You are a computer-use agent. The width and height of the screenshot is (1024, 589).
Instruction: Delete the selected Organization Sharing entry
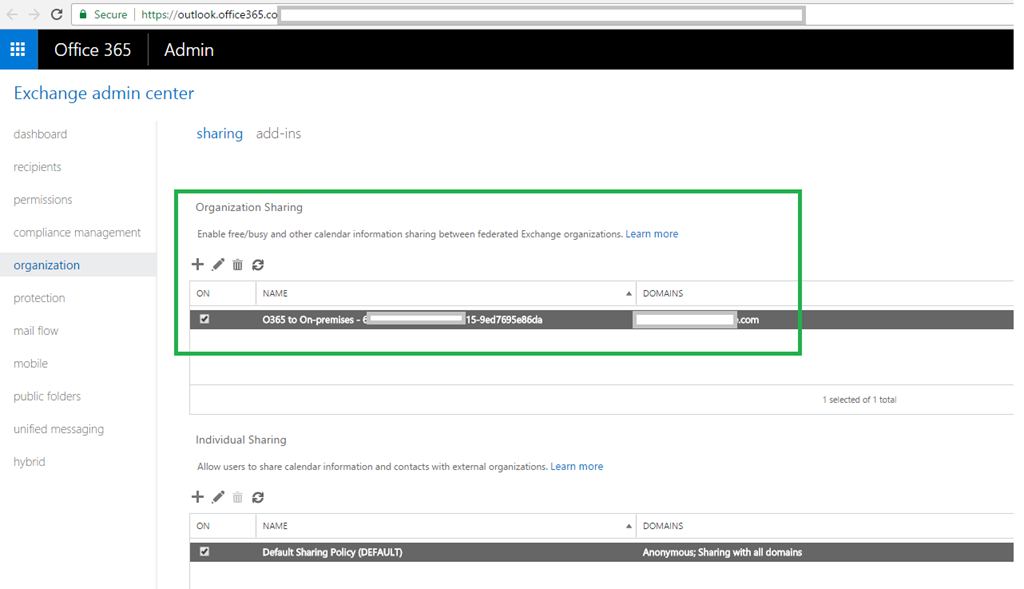[238, 264]
